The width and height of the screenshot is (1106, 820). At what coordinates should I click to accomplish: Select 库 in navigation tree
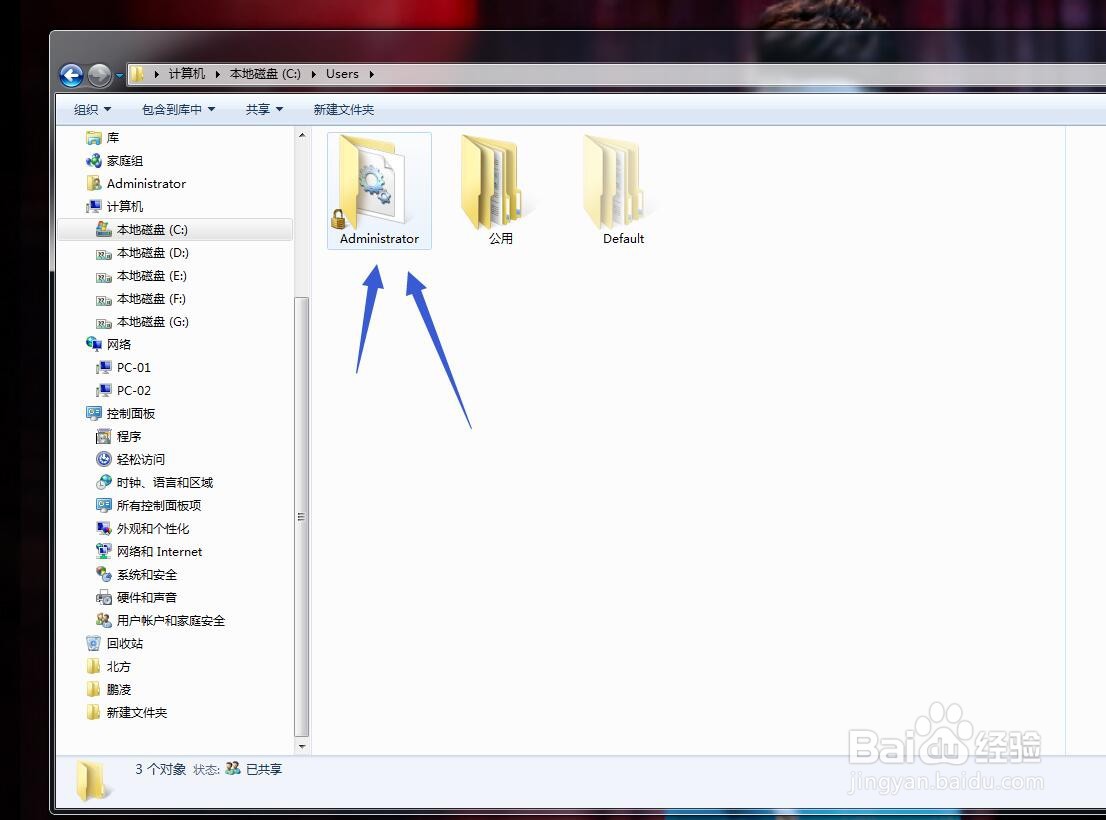pos(103,137)
